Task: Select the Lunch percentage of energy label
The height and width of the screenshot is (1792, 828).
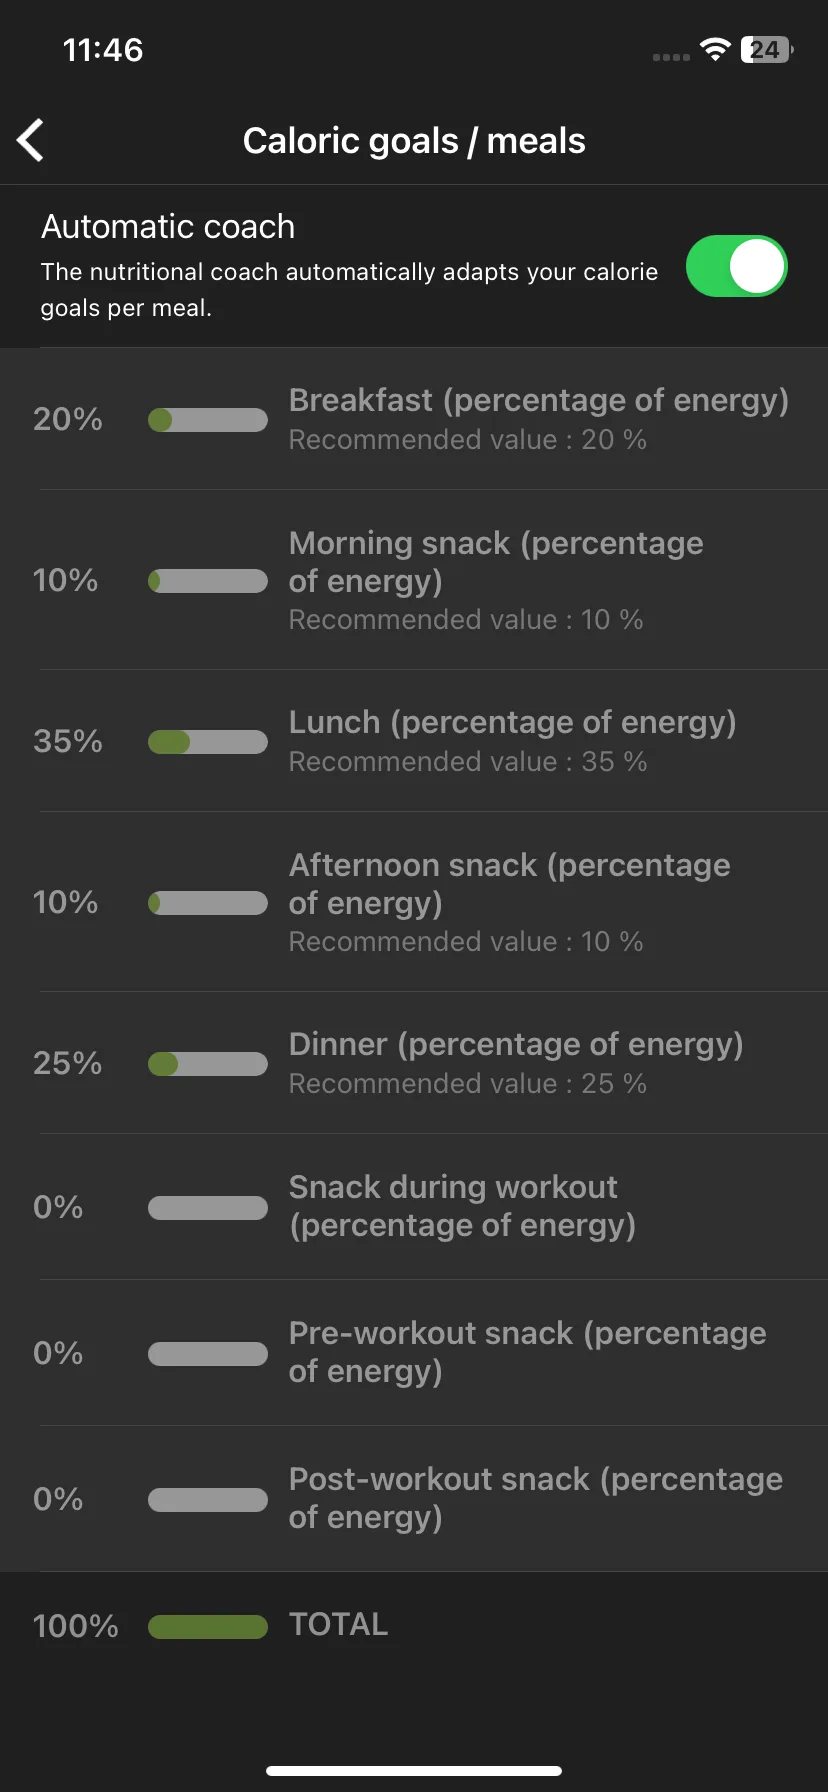Action: (513, 723)
